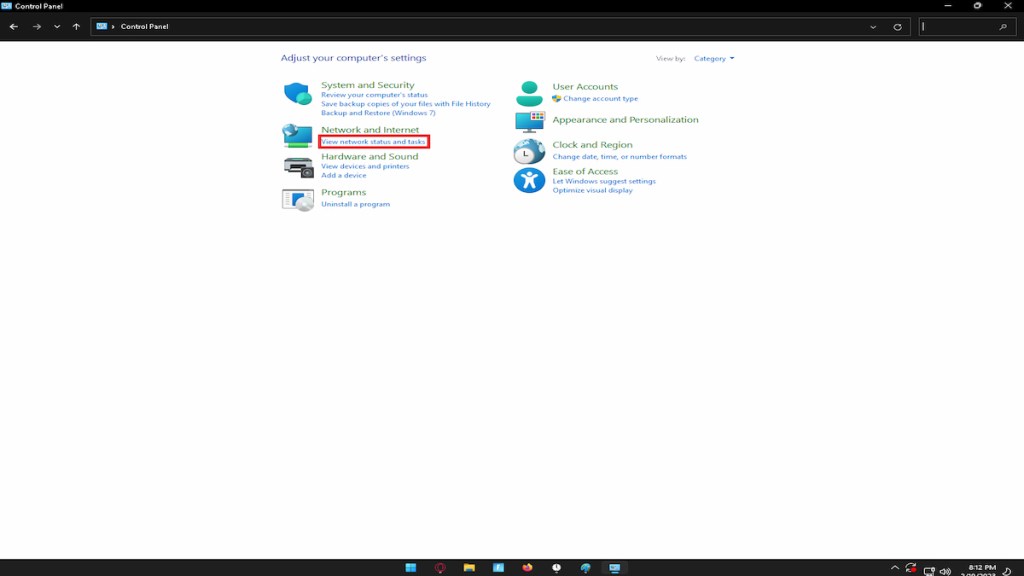Image resolution: width=1024 pixels, height=576 pixels.
Task: Refresh the Control Panel view
Action: pyautogui.click(x=897, y=27)
